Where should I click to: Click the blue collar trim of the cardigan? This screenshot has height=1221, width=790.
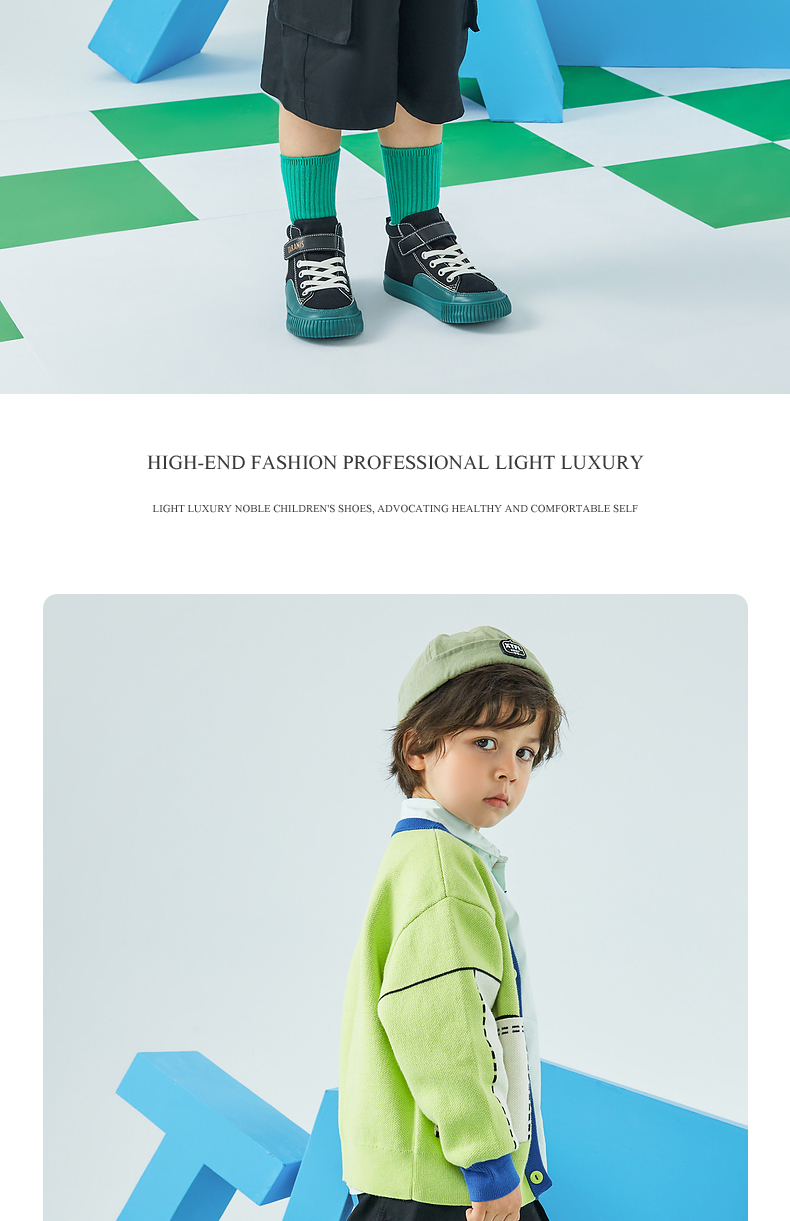pos(418,827)
